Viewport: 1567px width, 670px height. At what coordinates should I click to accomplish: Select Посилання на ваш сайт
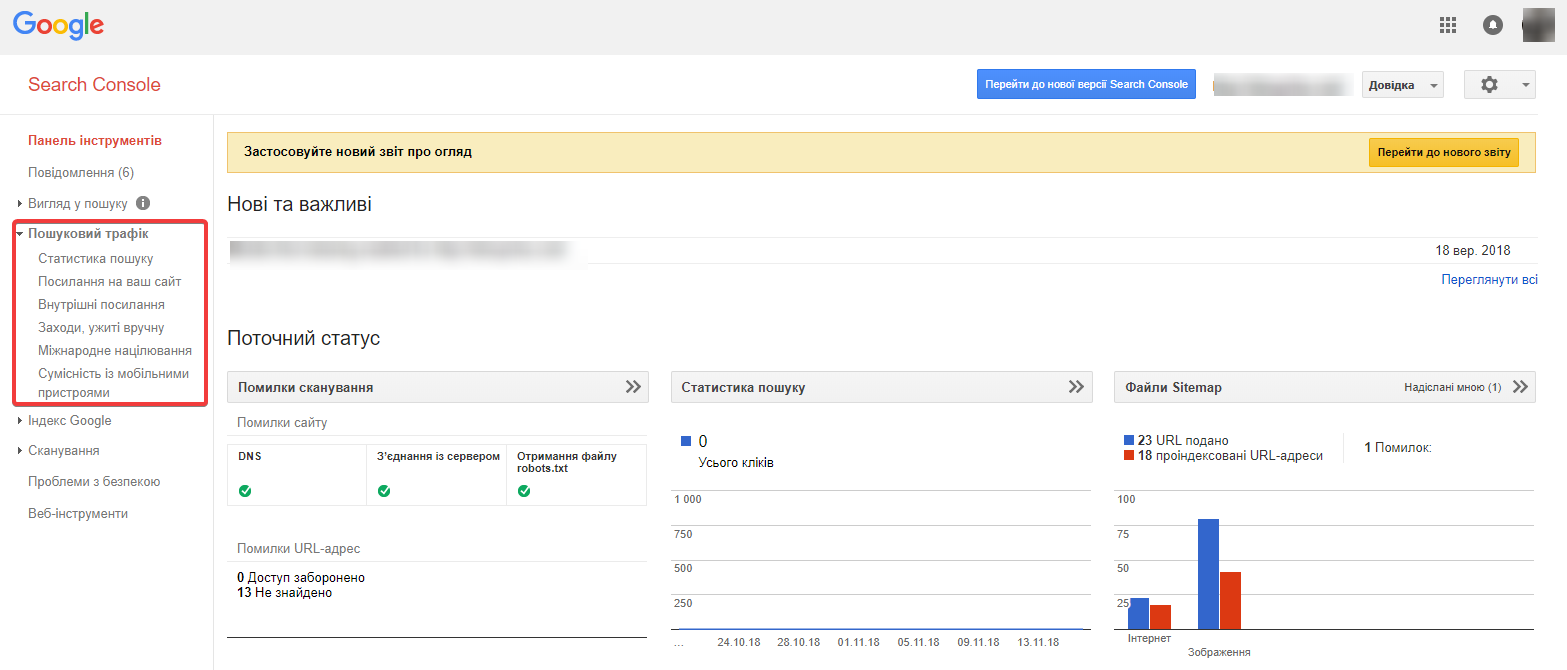110,282
